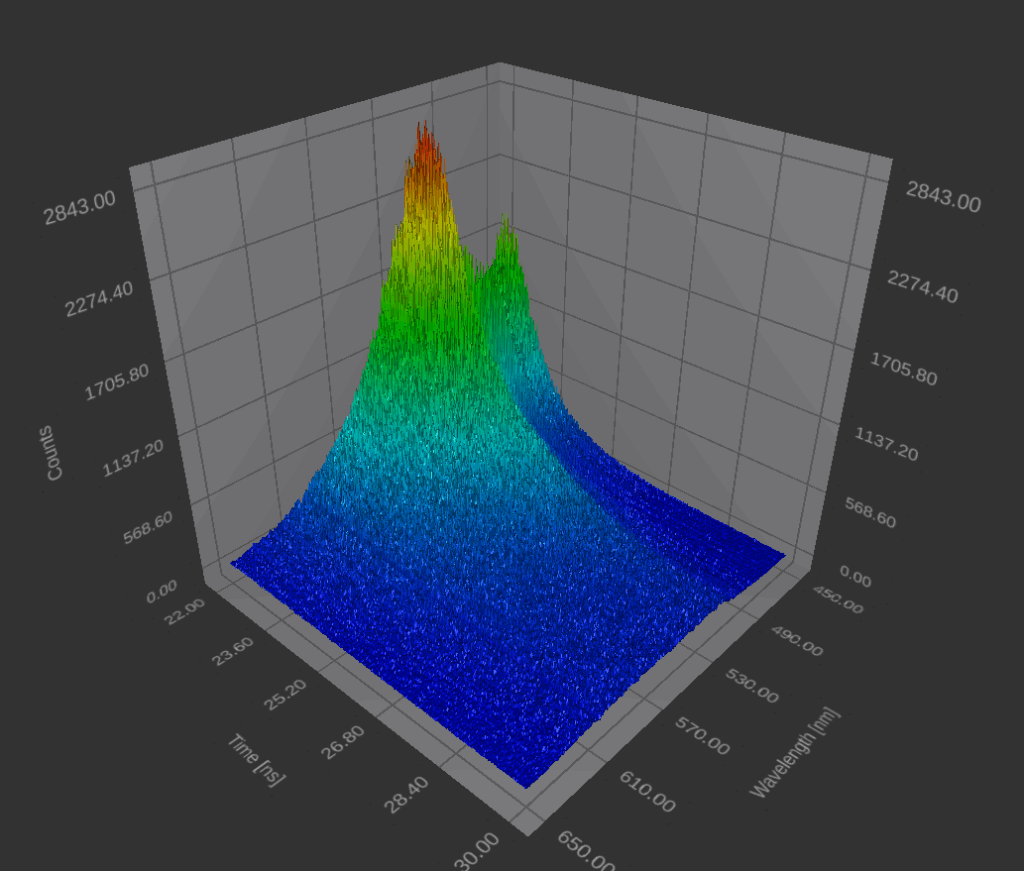Click the 610.00 Wavelength tick label
The width and height of the screenshot is (1024, 871).
pos(645,794)
